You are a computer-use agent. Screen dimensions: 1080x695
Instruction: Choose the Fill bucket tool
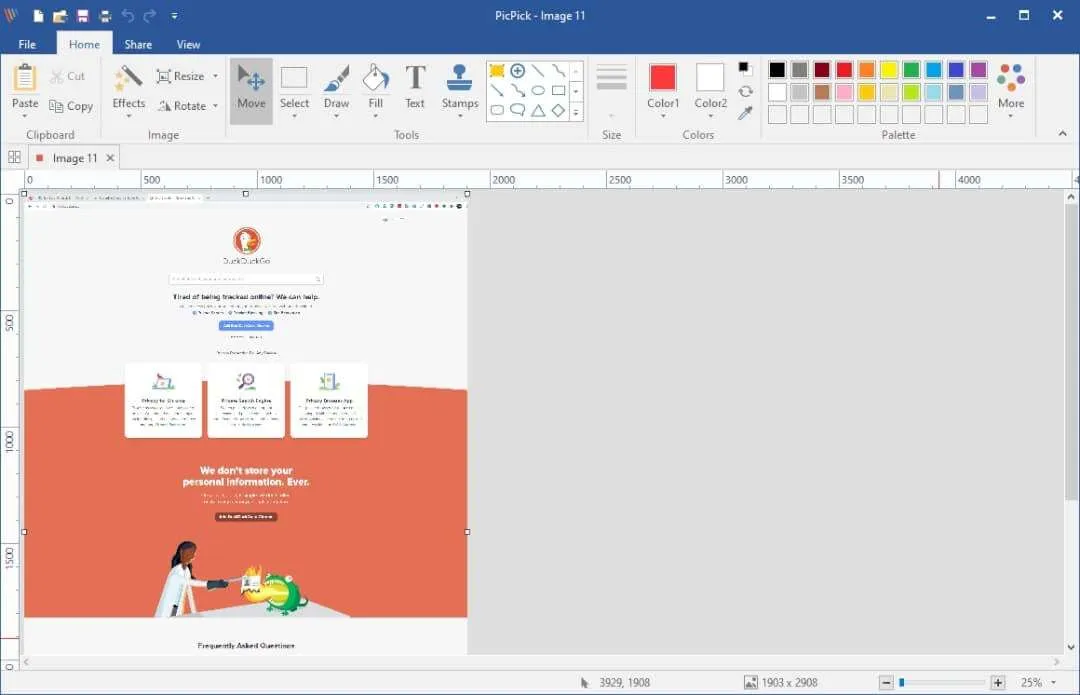(375, 88)
